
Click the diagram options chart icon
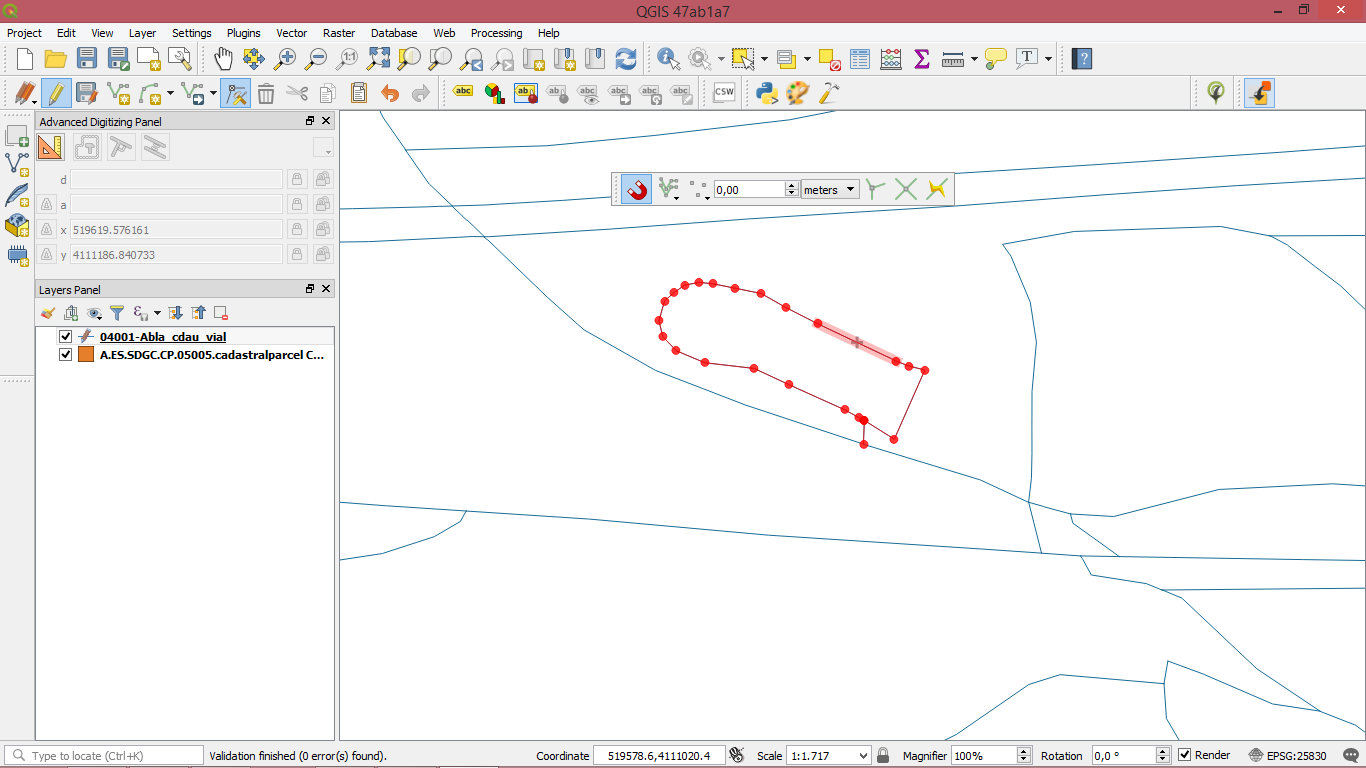494,94
